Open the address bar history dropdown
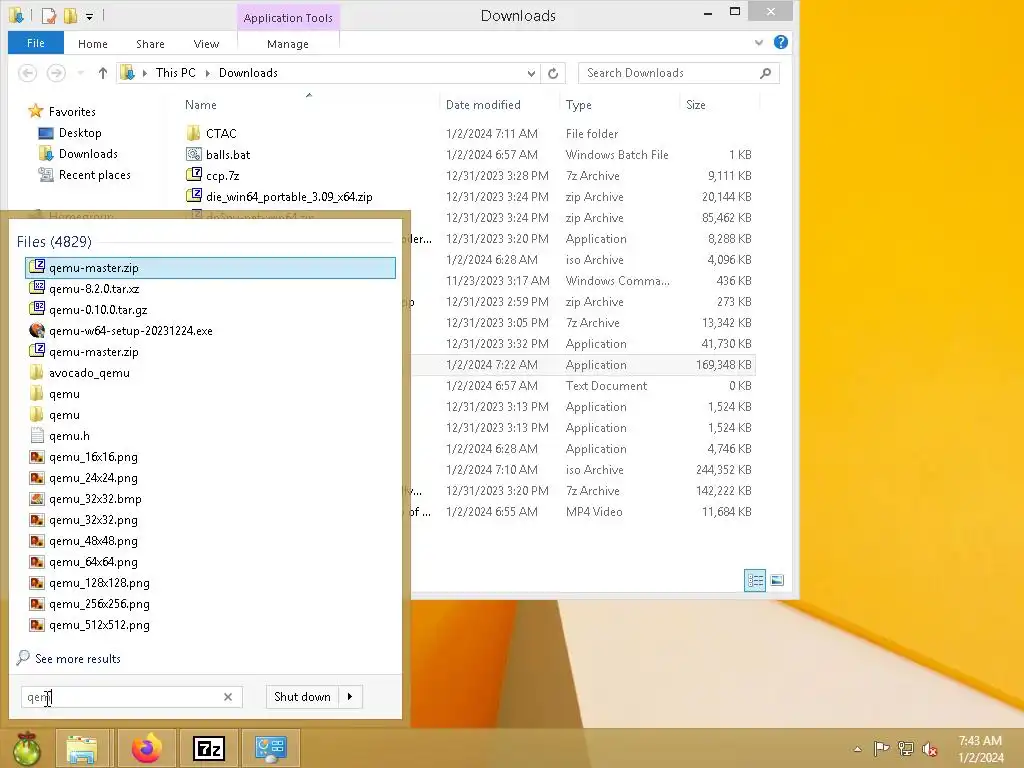Viewport: 1024px width, 768px height. click(532, 73)
